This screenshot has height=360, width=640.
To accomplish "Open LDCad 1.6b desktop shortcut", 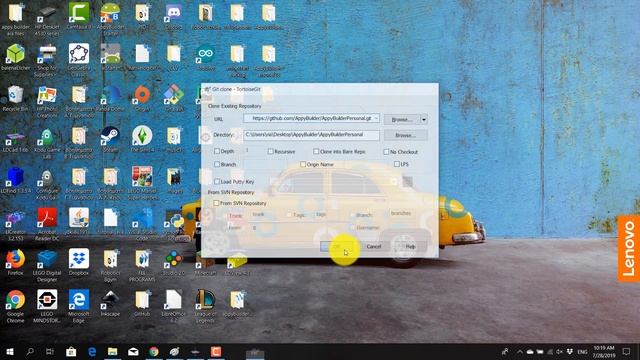I will [16, 140].
